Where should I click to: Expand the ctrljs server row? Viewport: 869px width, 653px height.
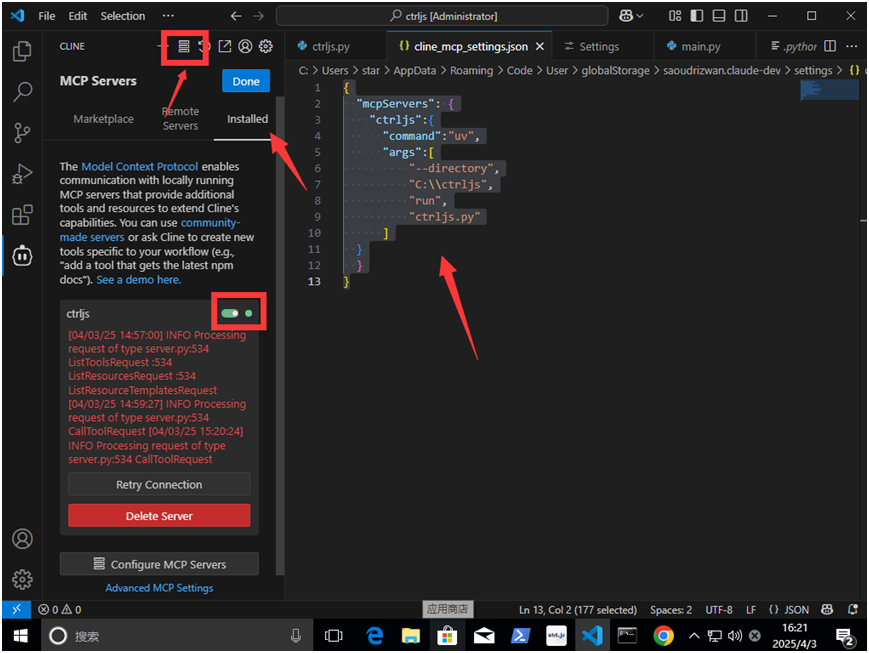tap(159, 314)
